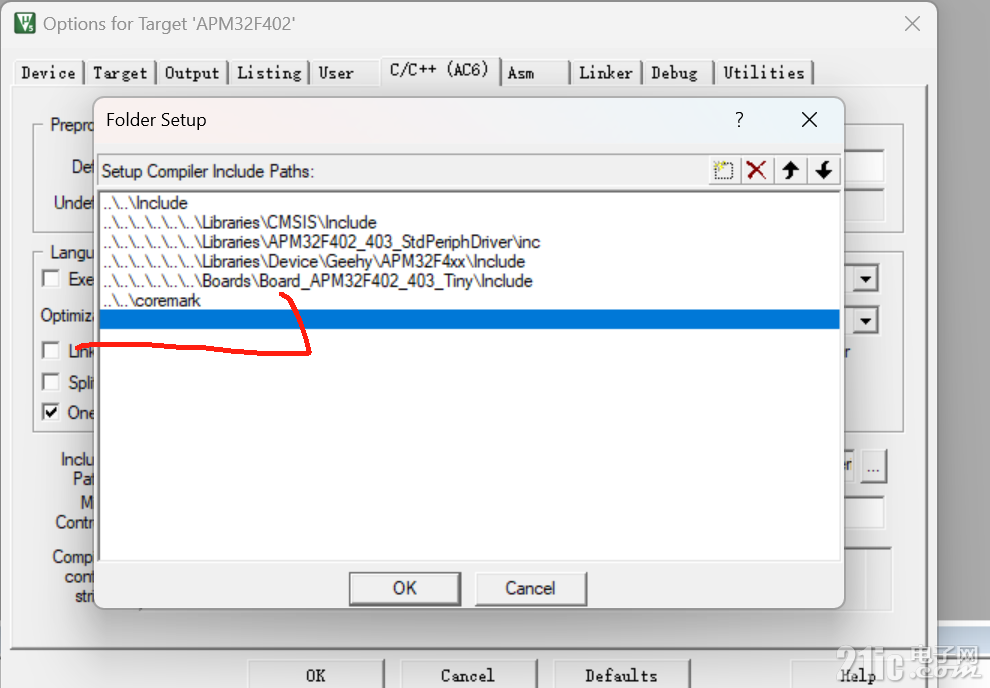Viewport: 990px width, 688px height.
Task: Switch to the Output tab
Action: (192, 73)
